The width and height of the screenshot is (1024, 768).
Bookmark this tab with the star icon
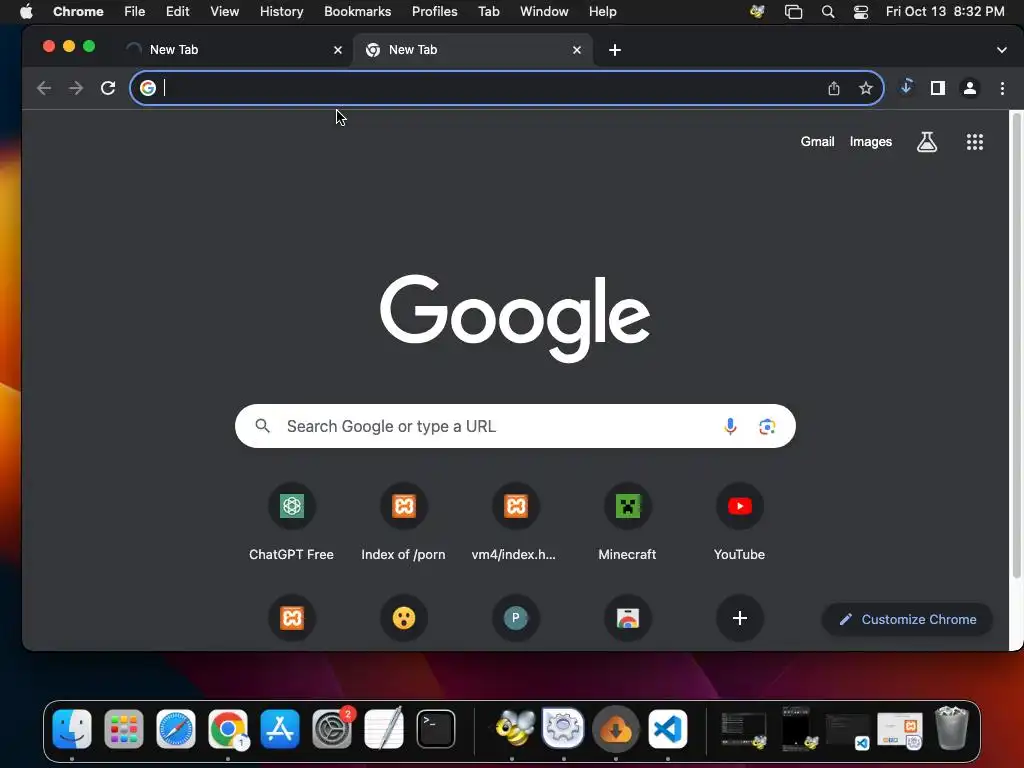(866, 88)
